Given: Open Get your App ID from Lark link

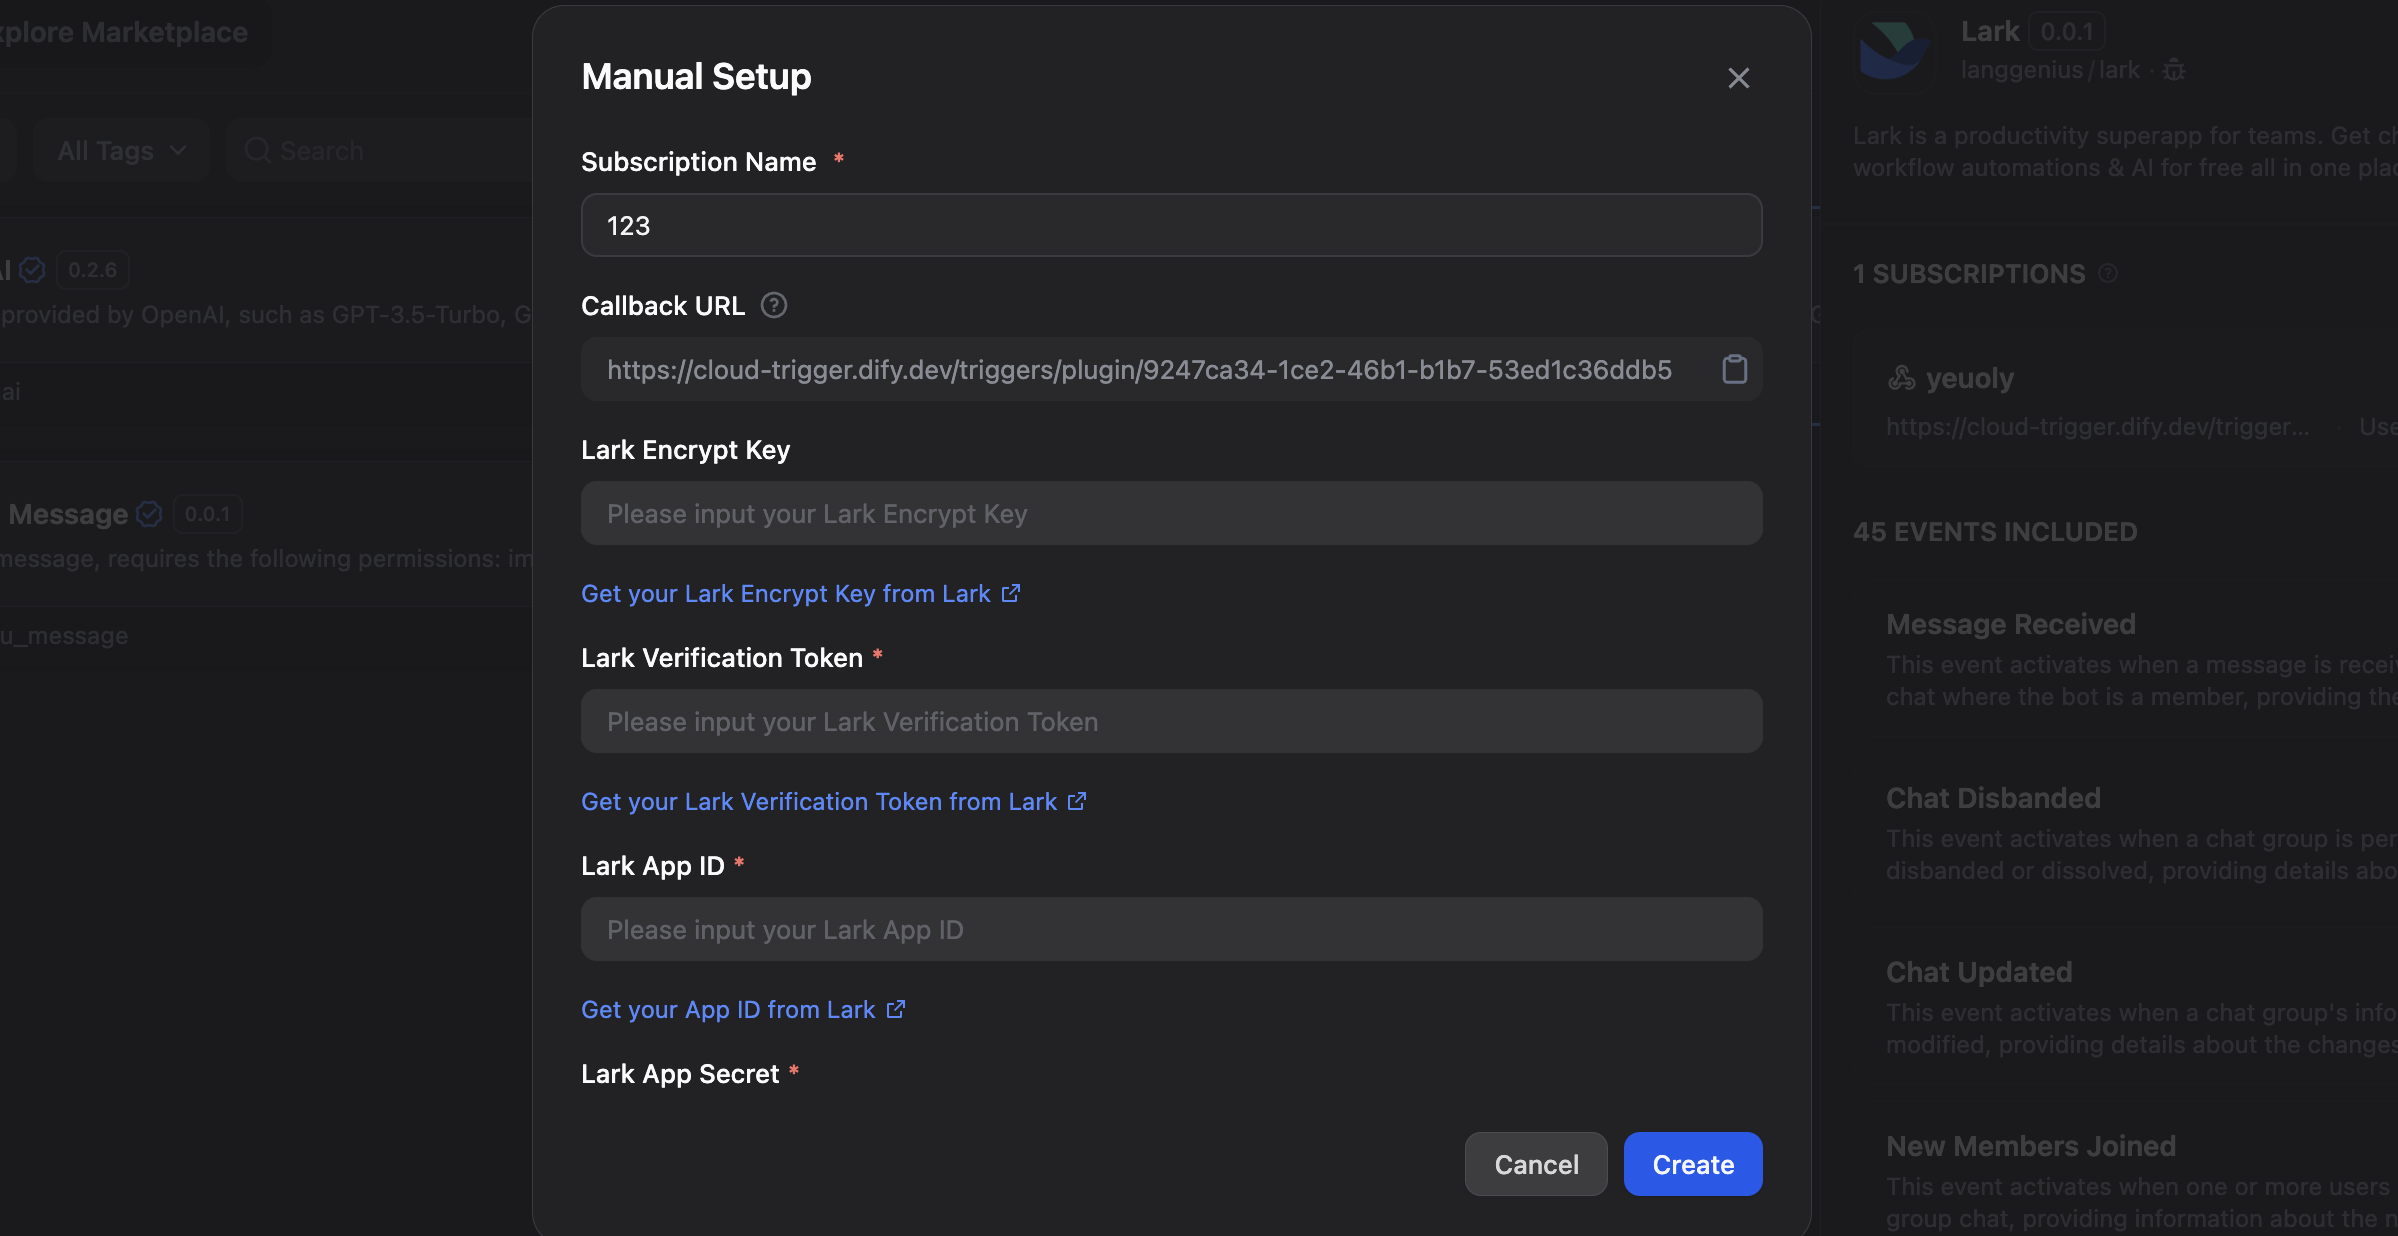Looking at the screenshot, I should [x=727, y=1009].
